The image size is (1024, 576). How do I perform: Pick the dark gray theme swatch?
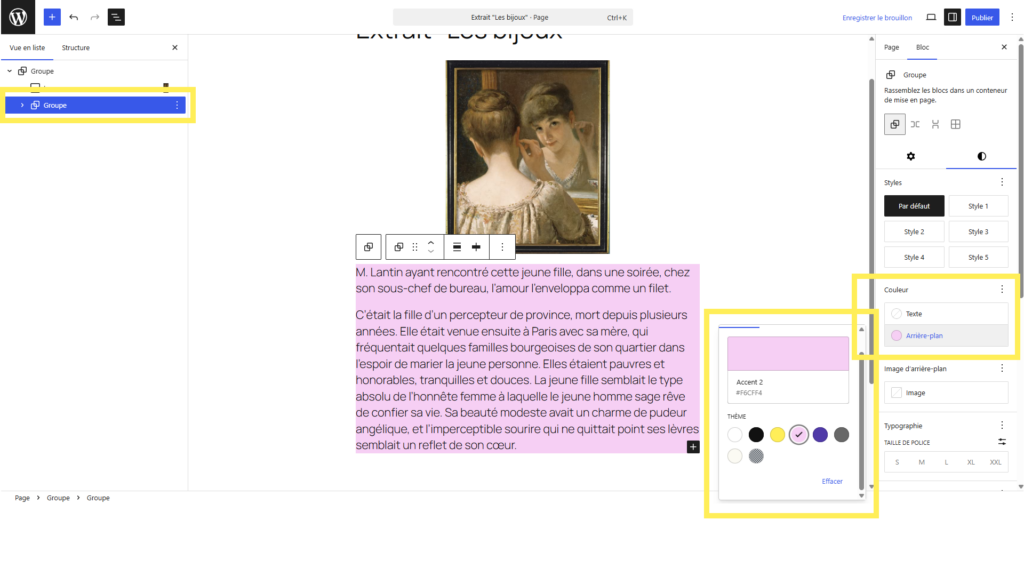pos(841,434)
